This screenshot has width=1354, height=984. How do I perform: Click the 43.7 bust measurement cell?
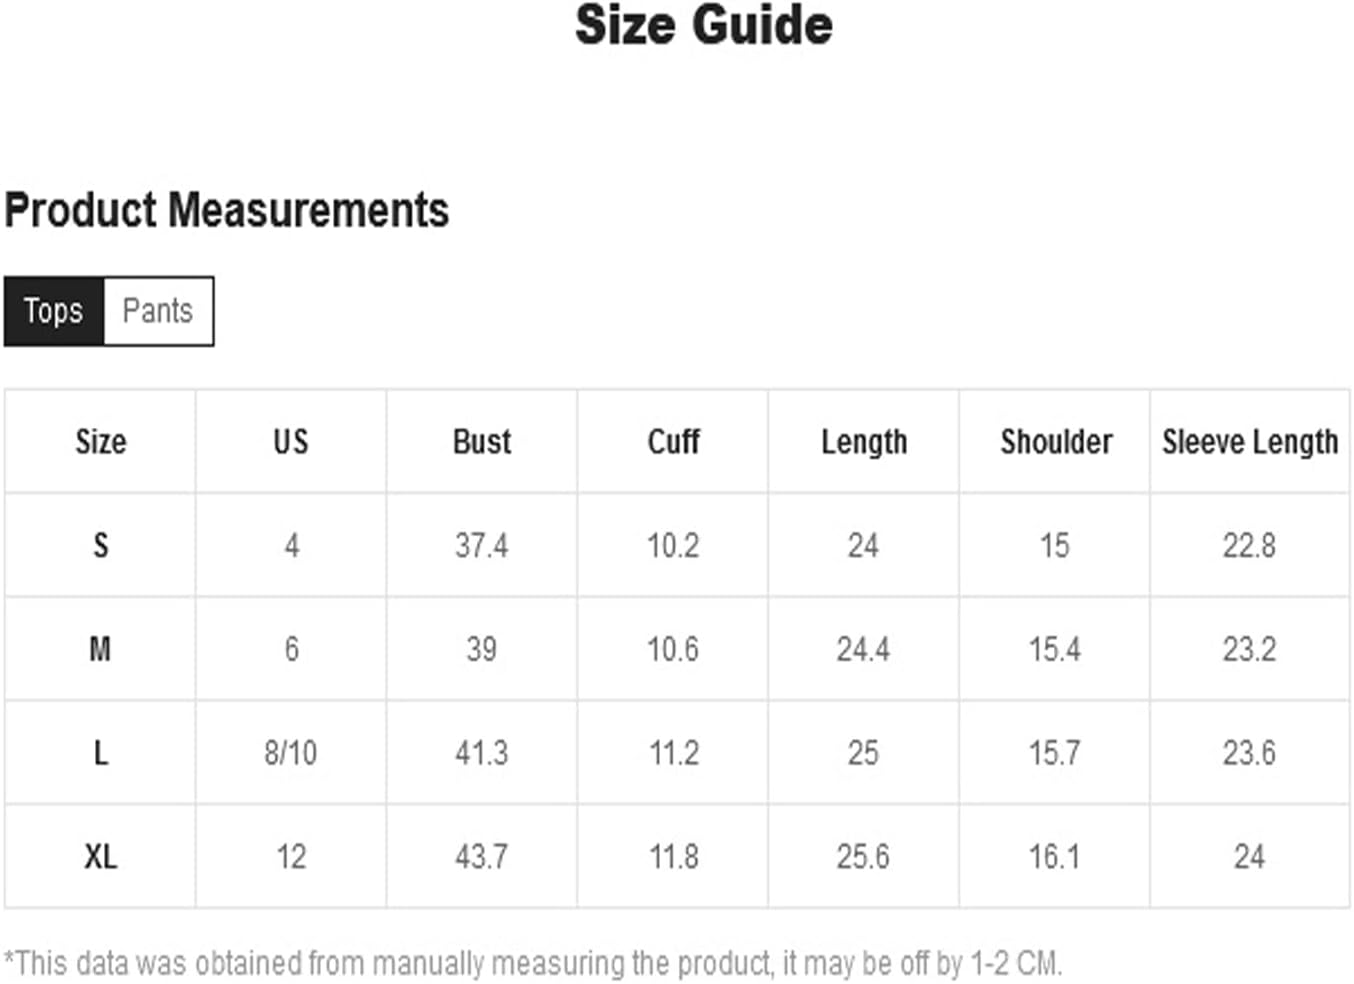click(x=482, y=857)
